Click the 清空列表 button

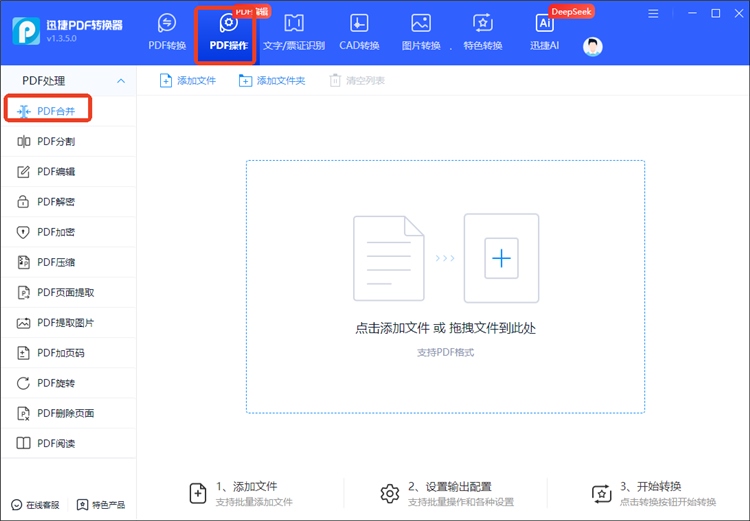[x=357, y=80]
